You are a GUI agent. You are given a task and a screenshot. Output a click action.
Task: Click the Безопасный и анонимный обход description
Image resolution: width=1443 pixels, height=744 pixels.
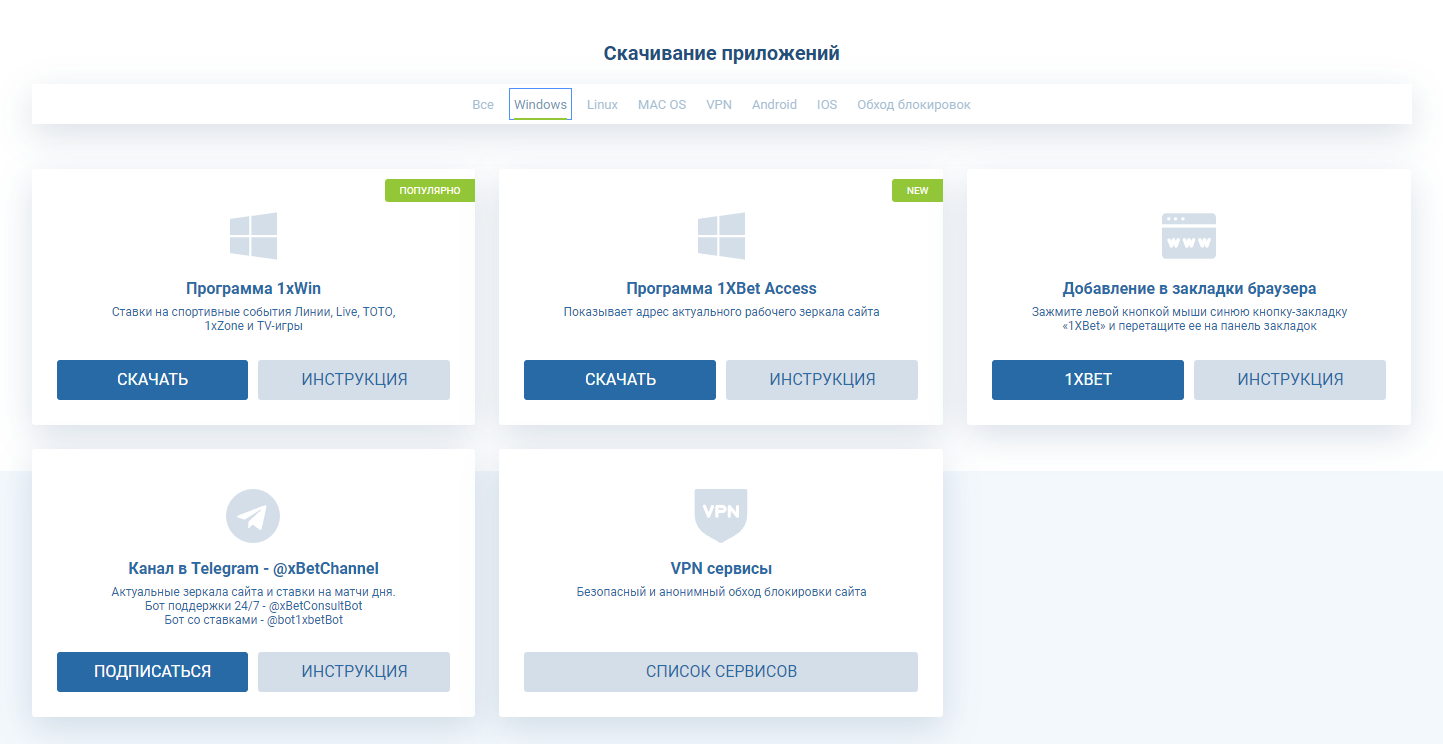pos(721,592)
